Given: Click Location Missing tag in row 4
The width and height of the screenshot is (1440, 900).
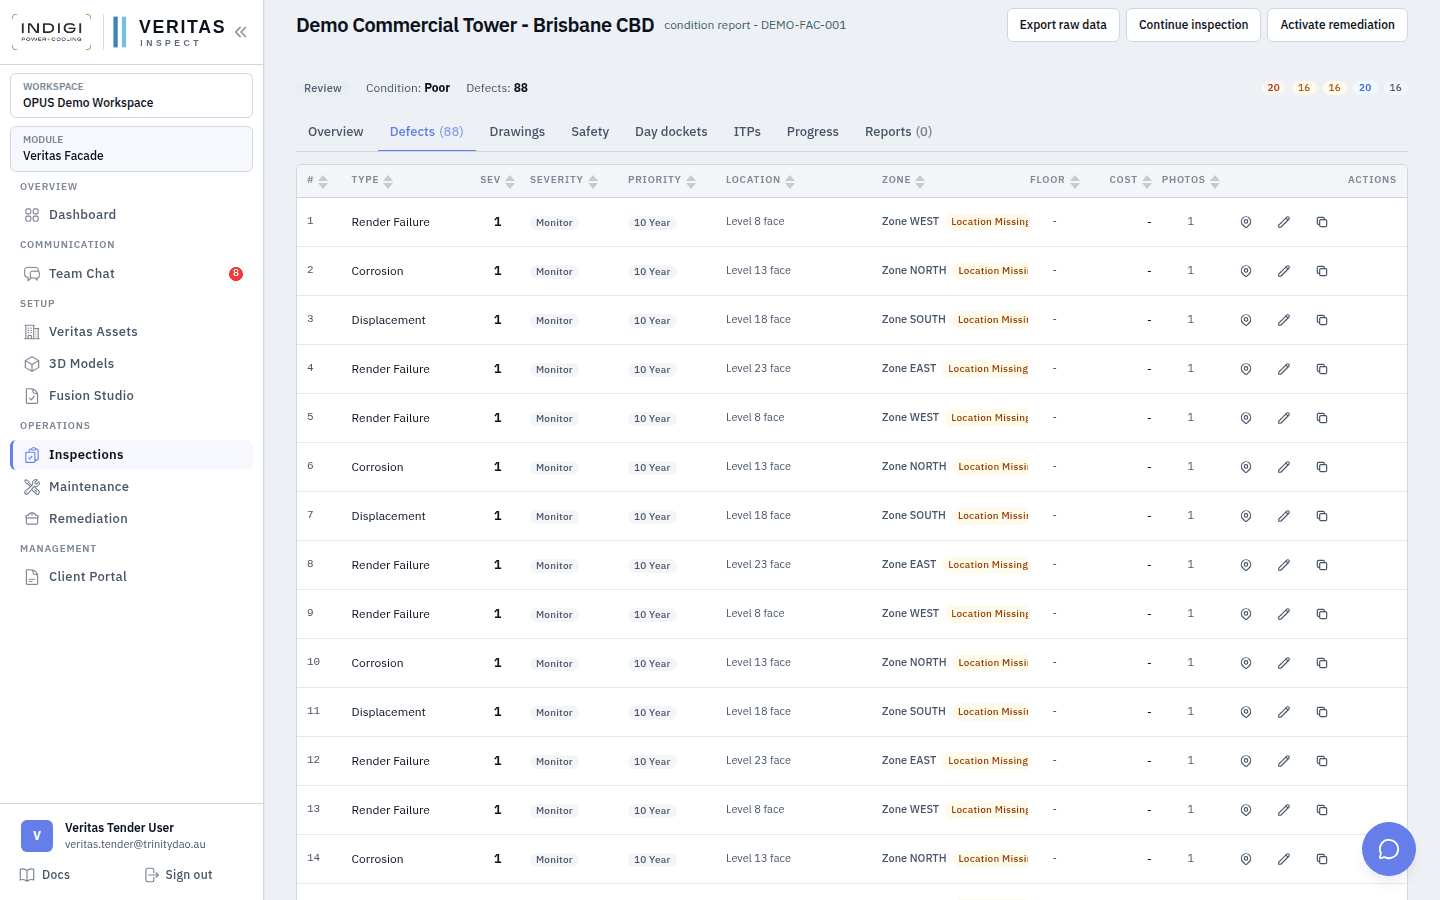Looking at the screenshot, I should coord(987,369).
